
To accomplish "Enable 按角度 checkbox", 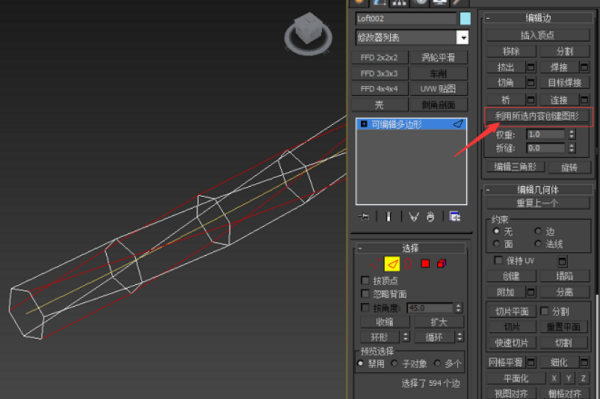I will (365, 307).
